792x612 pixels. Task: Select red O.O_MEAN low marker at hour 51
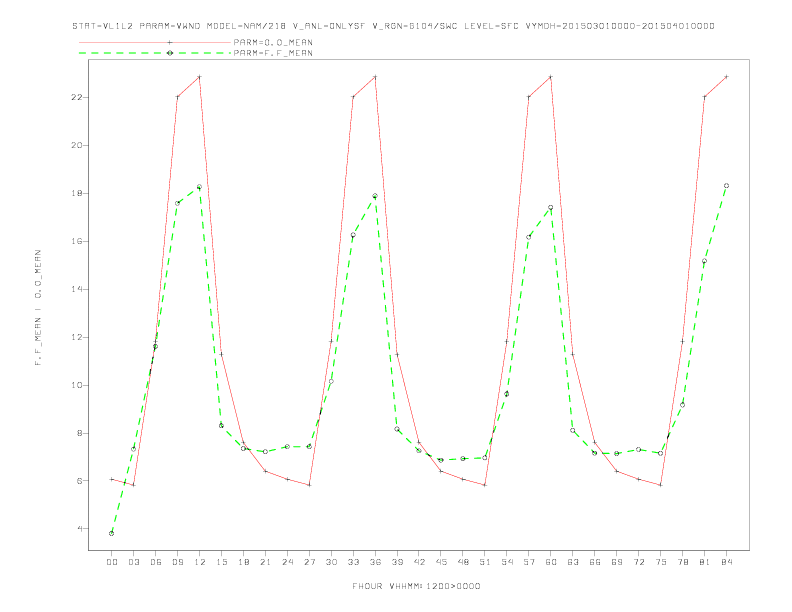[485, 485]
